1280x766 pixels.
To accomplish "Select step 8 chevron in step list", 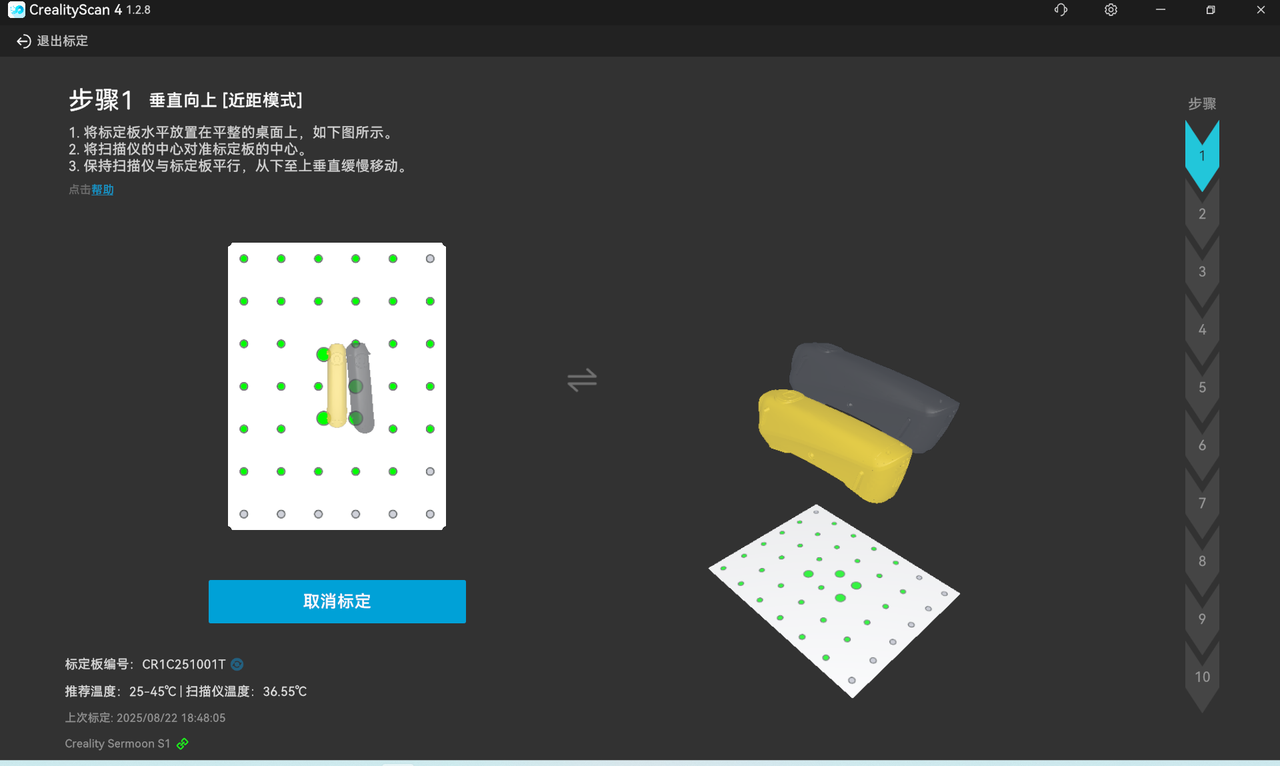I will tap(1202, 561).
